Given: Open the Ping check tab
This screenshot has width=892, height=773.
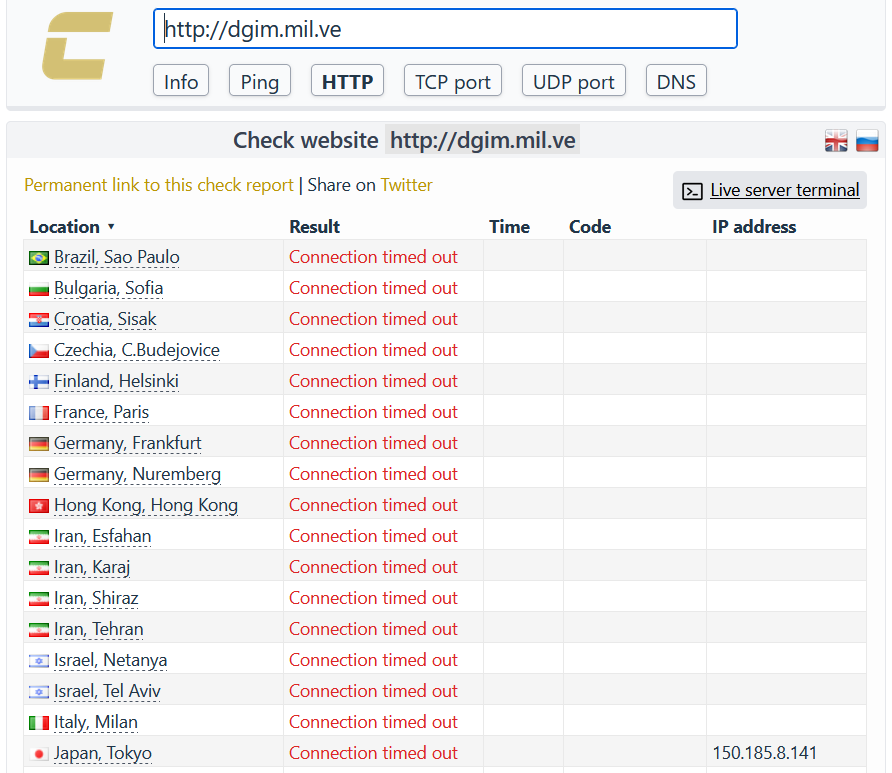Looking at the screenshot, I should point(260,81).
